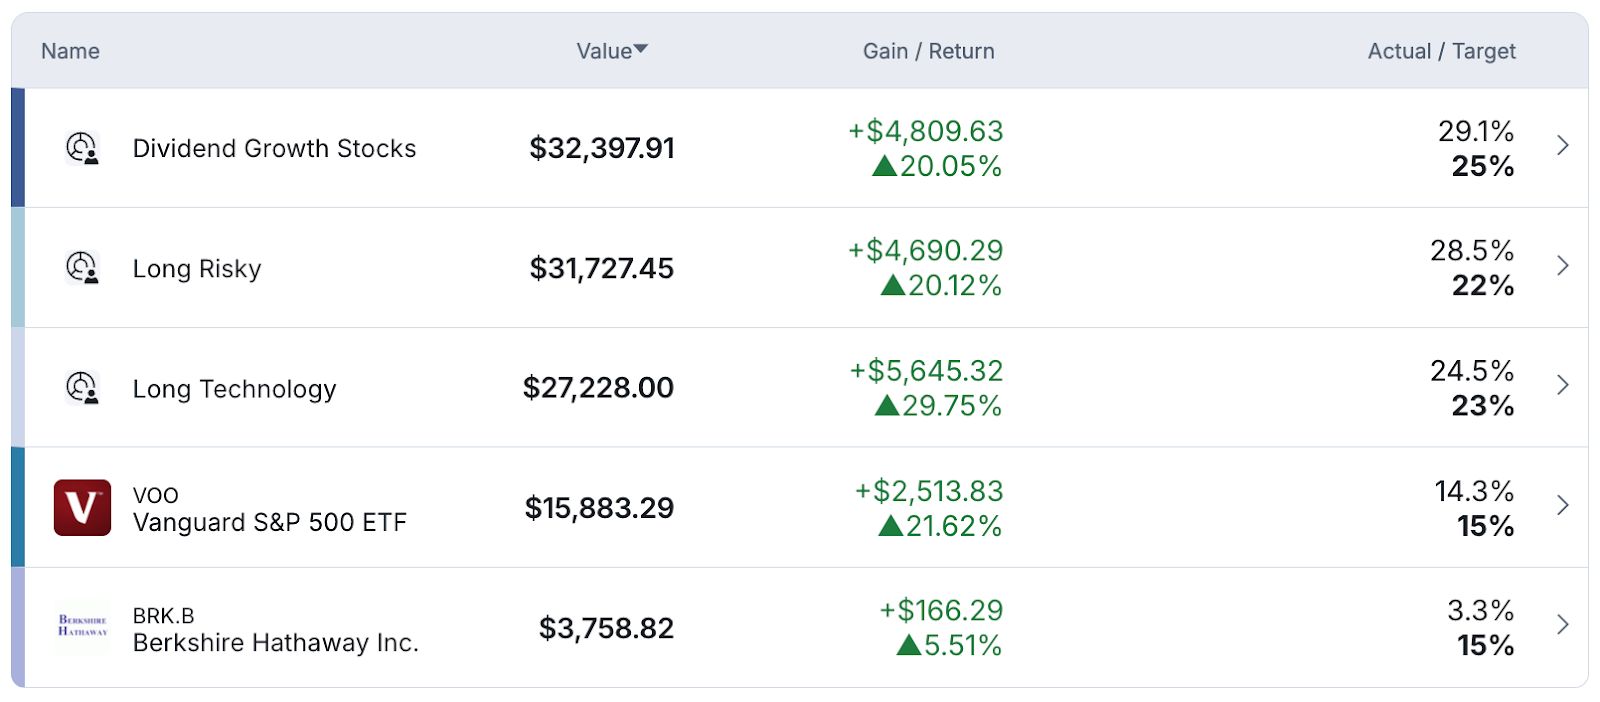Click the Long Risky portfolio icon
The height and width of the screenshot is (702, 1600).
pos(82,268)
